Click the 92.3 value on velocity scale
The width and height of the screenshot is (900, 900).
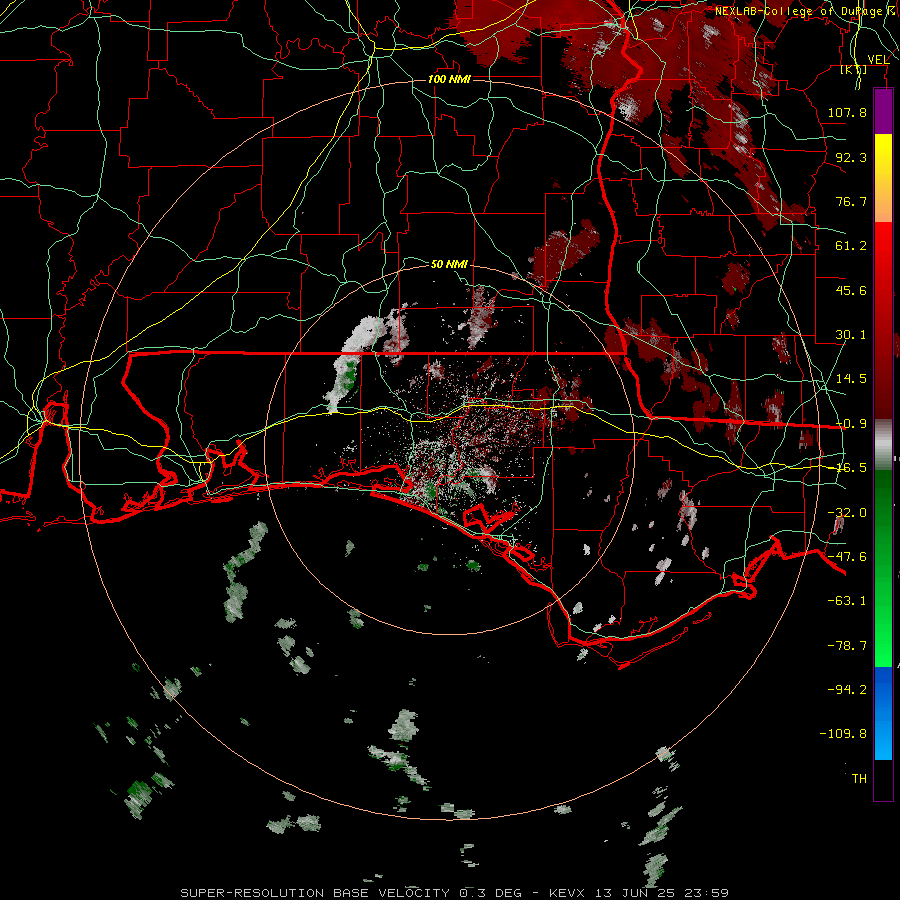click(x=851, y=157)
